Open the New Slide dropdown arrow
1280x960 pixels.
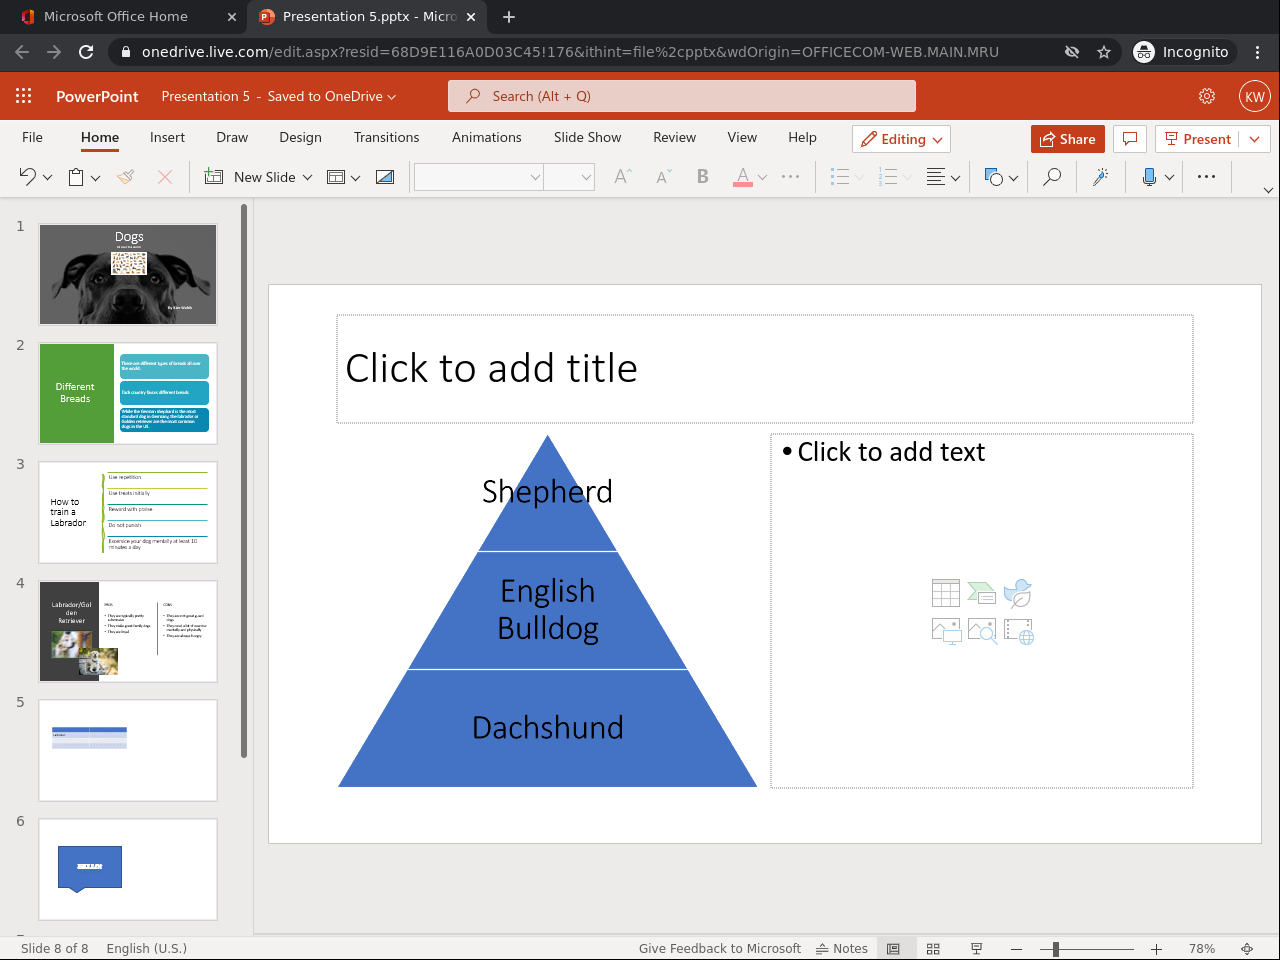pyautogui.click(x=307, y=178)
